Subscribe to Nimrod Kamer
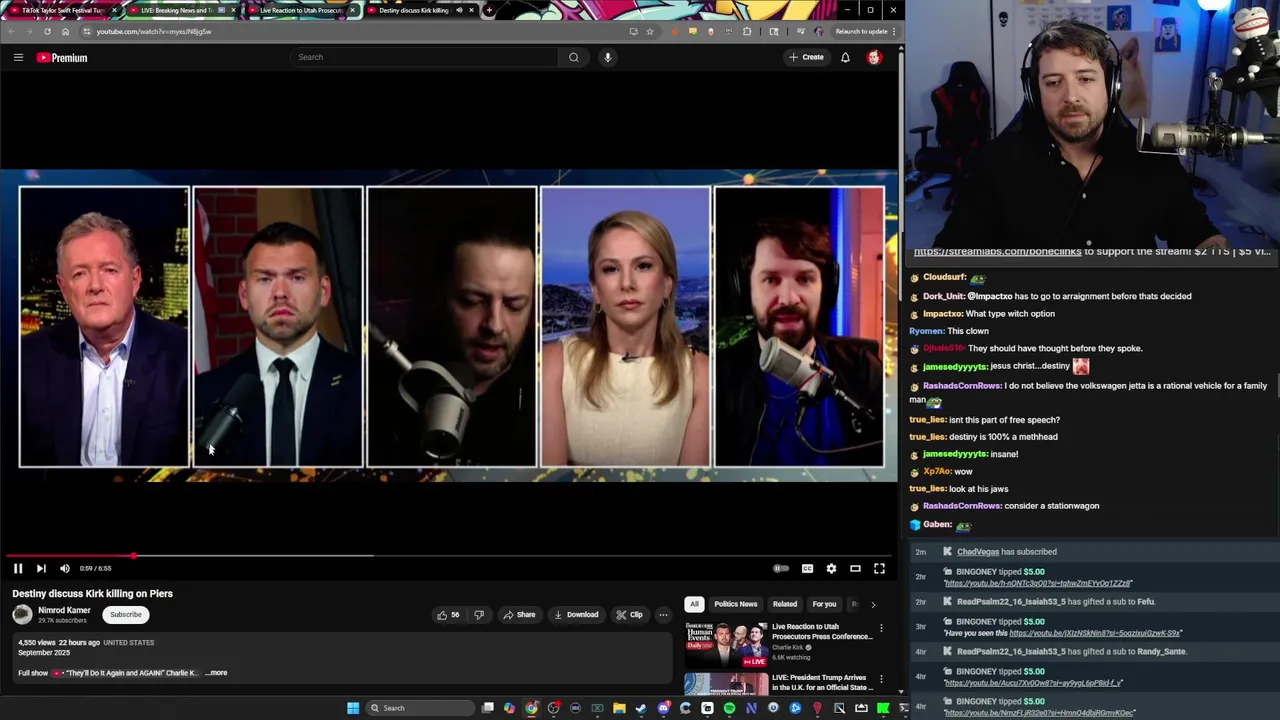1280x720 pixels. click(x=126, y=615)
